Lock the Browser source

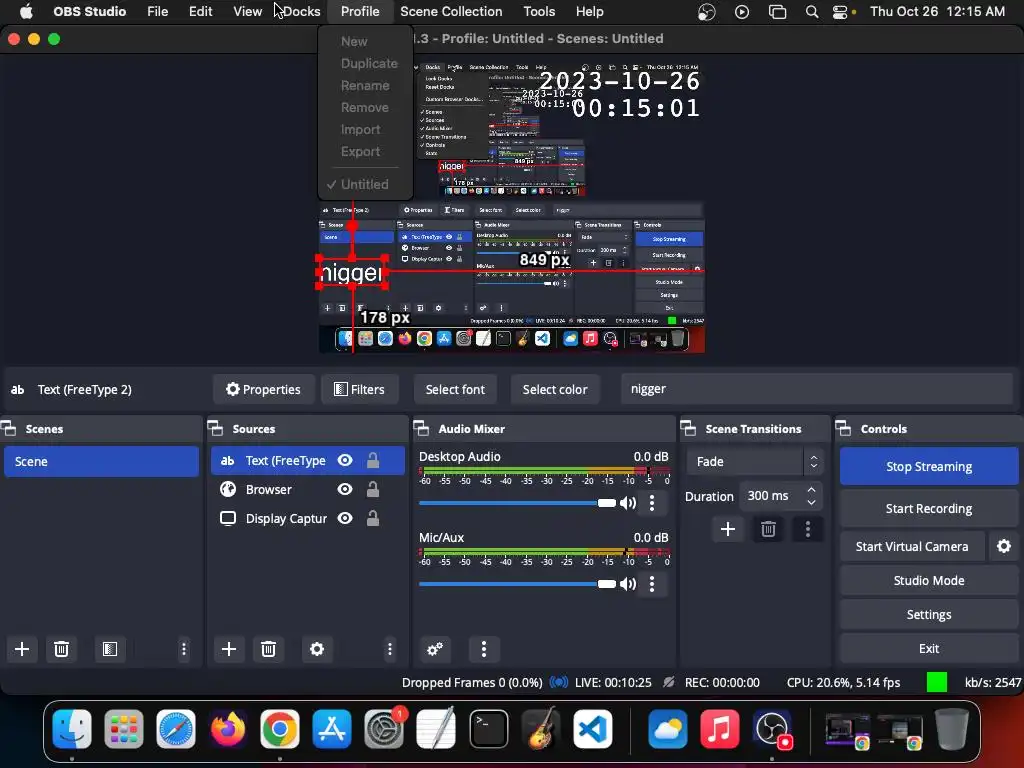coord(373,489)
